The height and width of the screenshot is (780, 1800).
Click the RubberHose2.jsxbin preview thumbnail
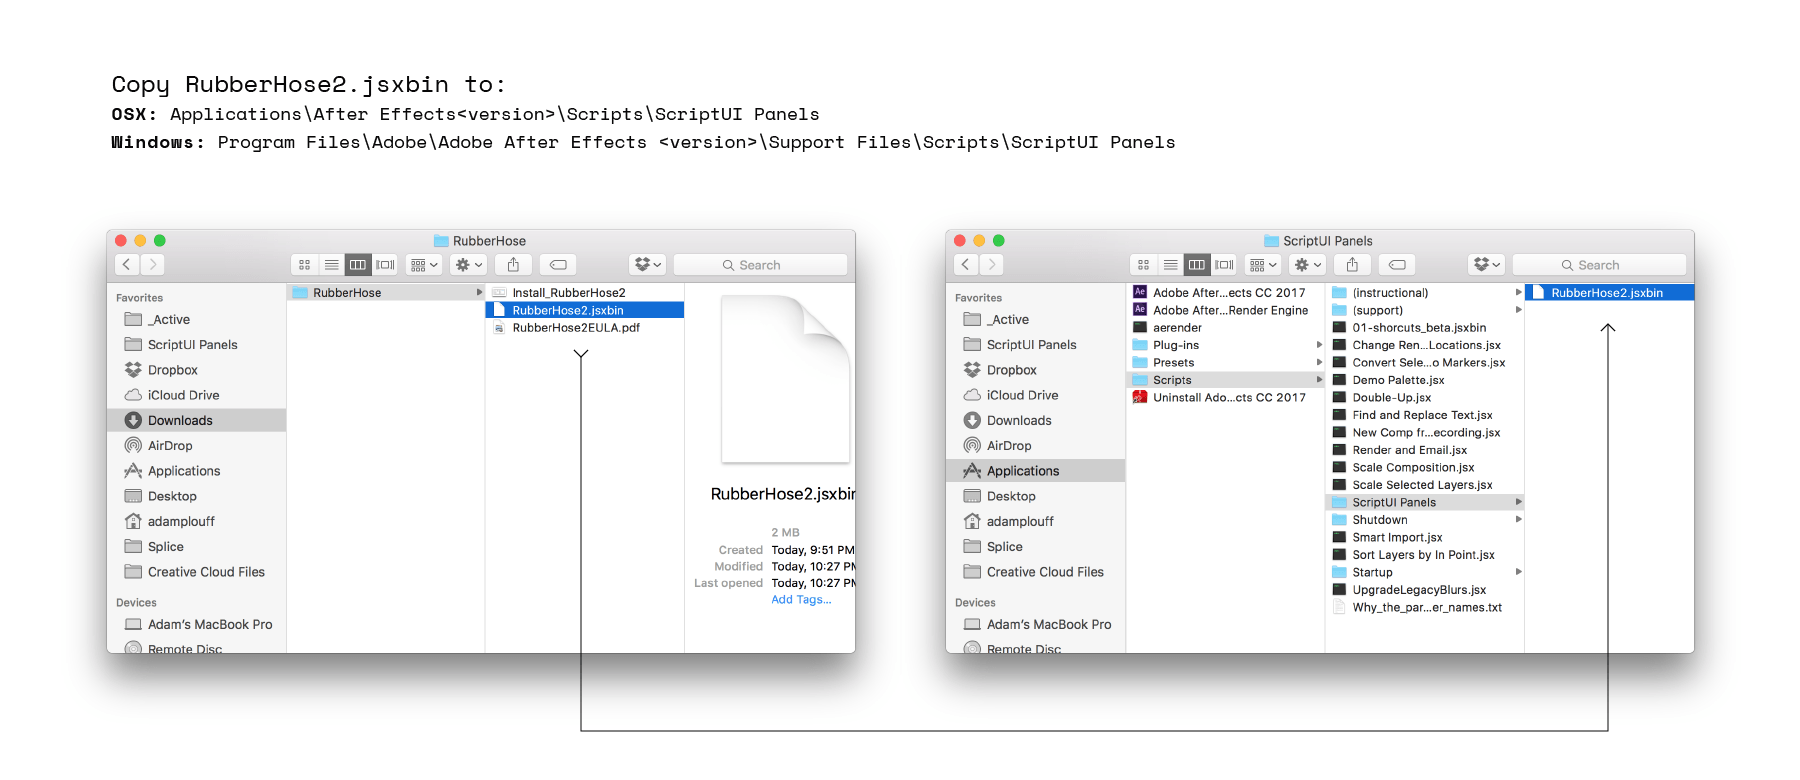[786, 379]
